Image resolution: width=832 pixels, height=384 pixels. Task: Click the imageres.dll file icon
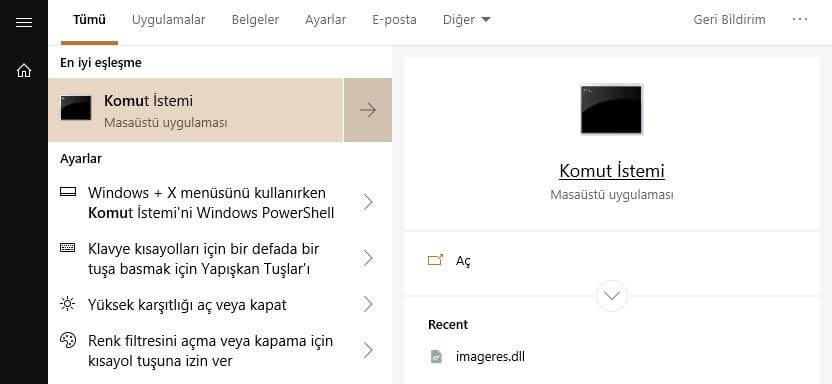click(x=436, y=356)
